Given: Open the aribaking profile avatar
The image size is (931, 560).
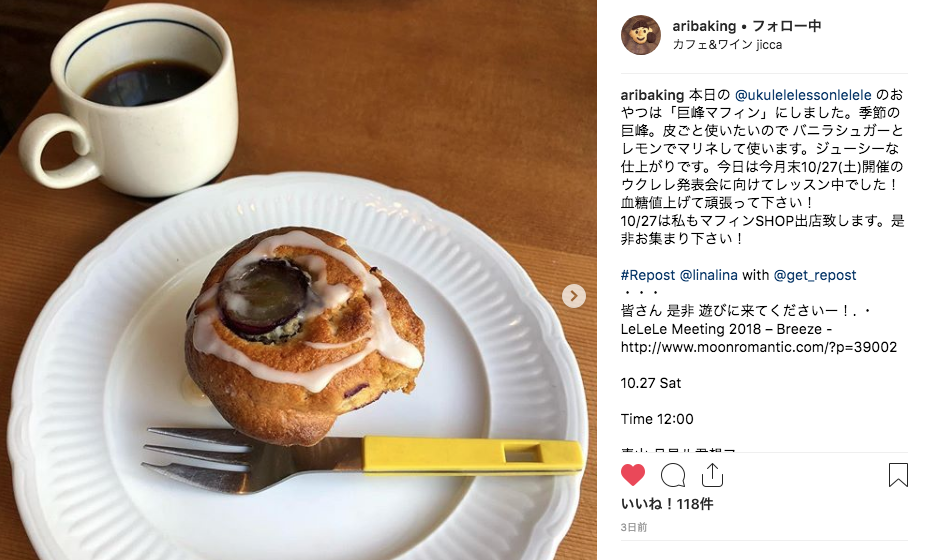Looking at the screenshot, I should tap(641, 35).
